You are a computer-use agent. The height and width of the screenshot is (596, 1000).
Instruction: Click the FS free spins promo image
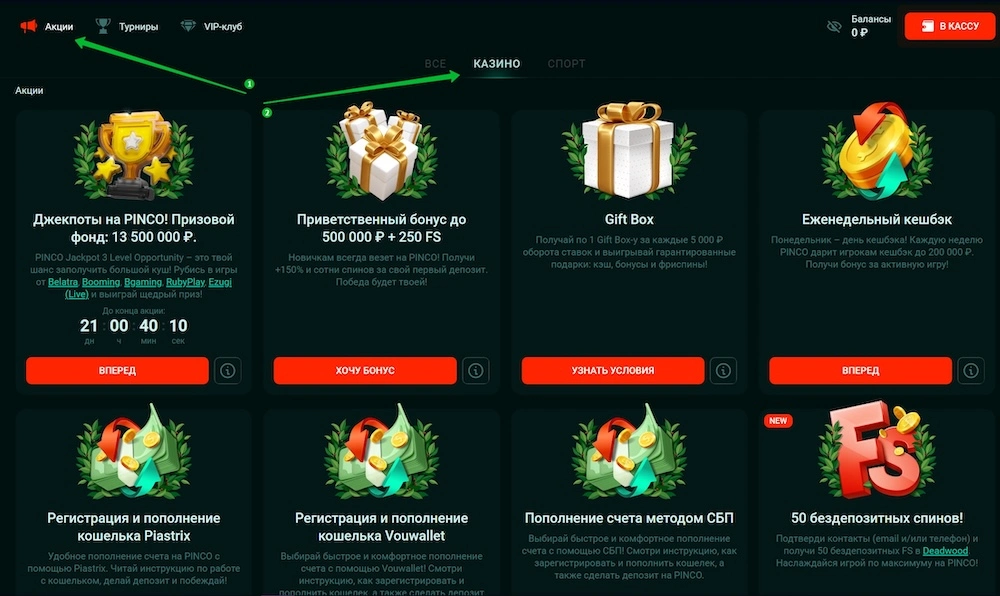(877, 451)
